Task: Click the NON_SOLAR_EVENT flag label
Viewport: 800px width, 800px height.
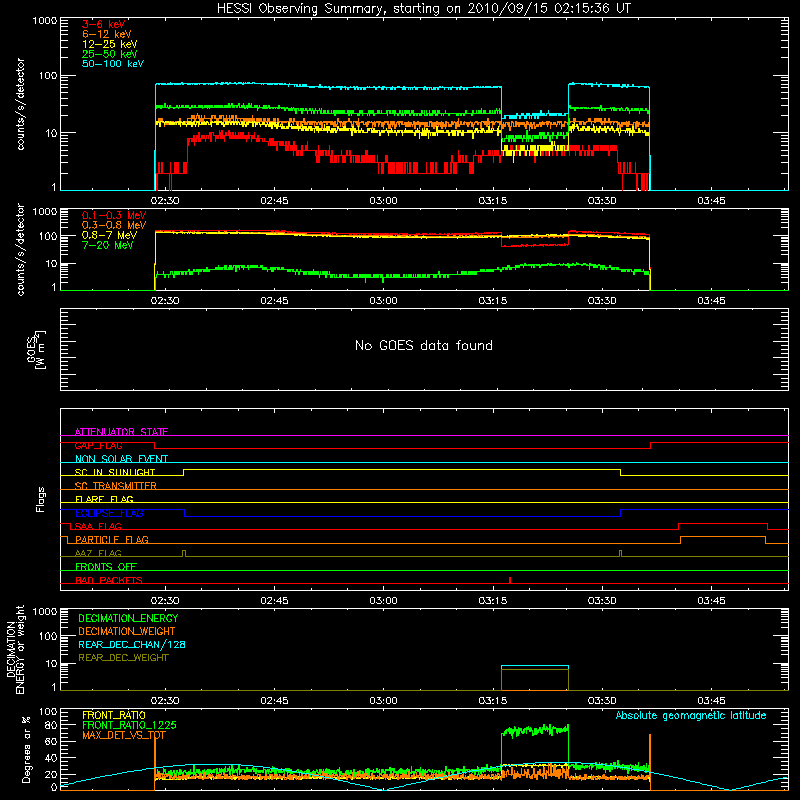Action: coord(121,459)
